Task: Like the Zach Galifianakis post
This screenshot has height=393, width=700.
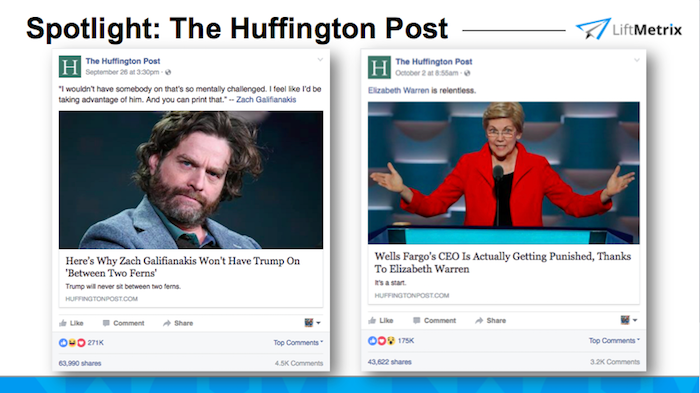Action: [x=71, y=323]
